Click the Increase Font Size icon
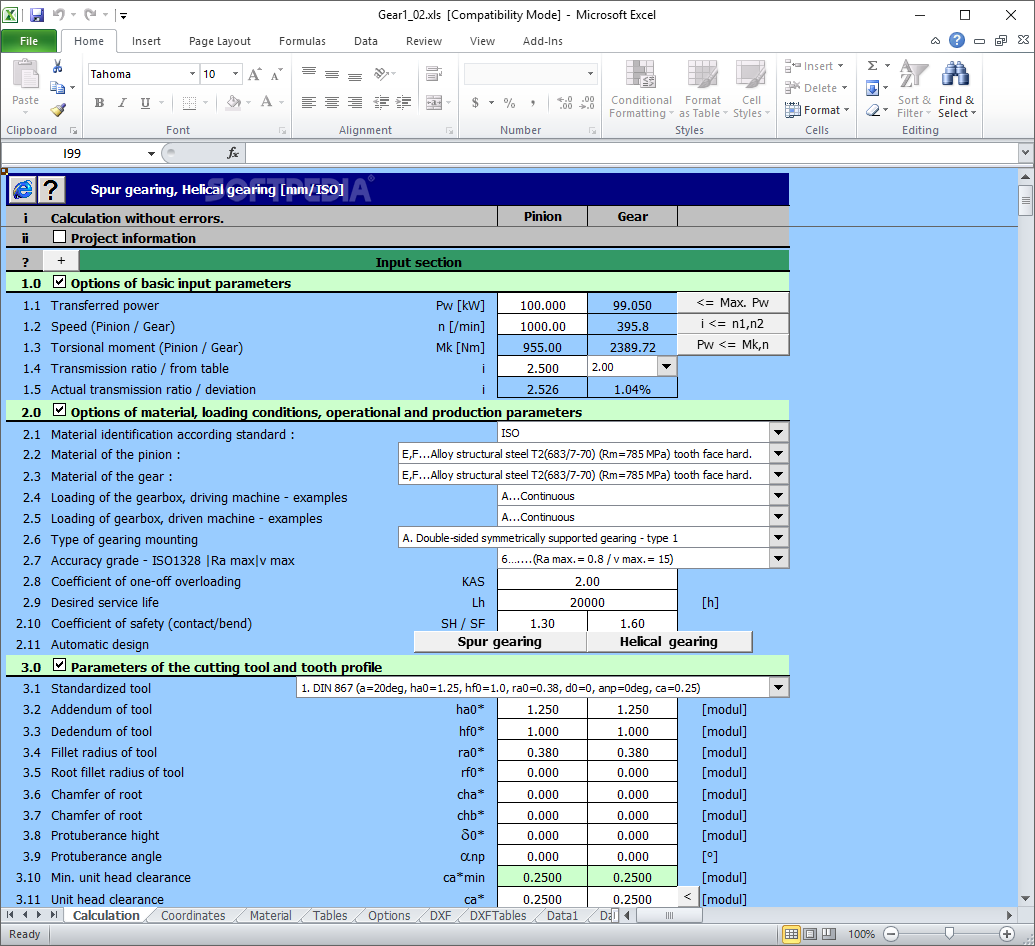The width and height of the screenshot is (1035, 946). pyautogui.click(x=255, y=74)
